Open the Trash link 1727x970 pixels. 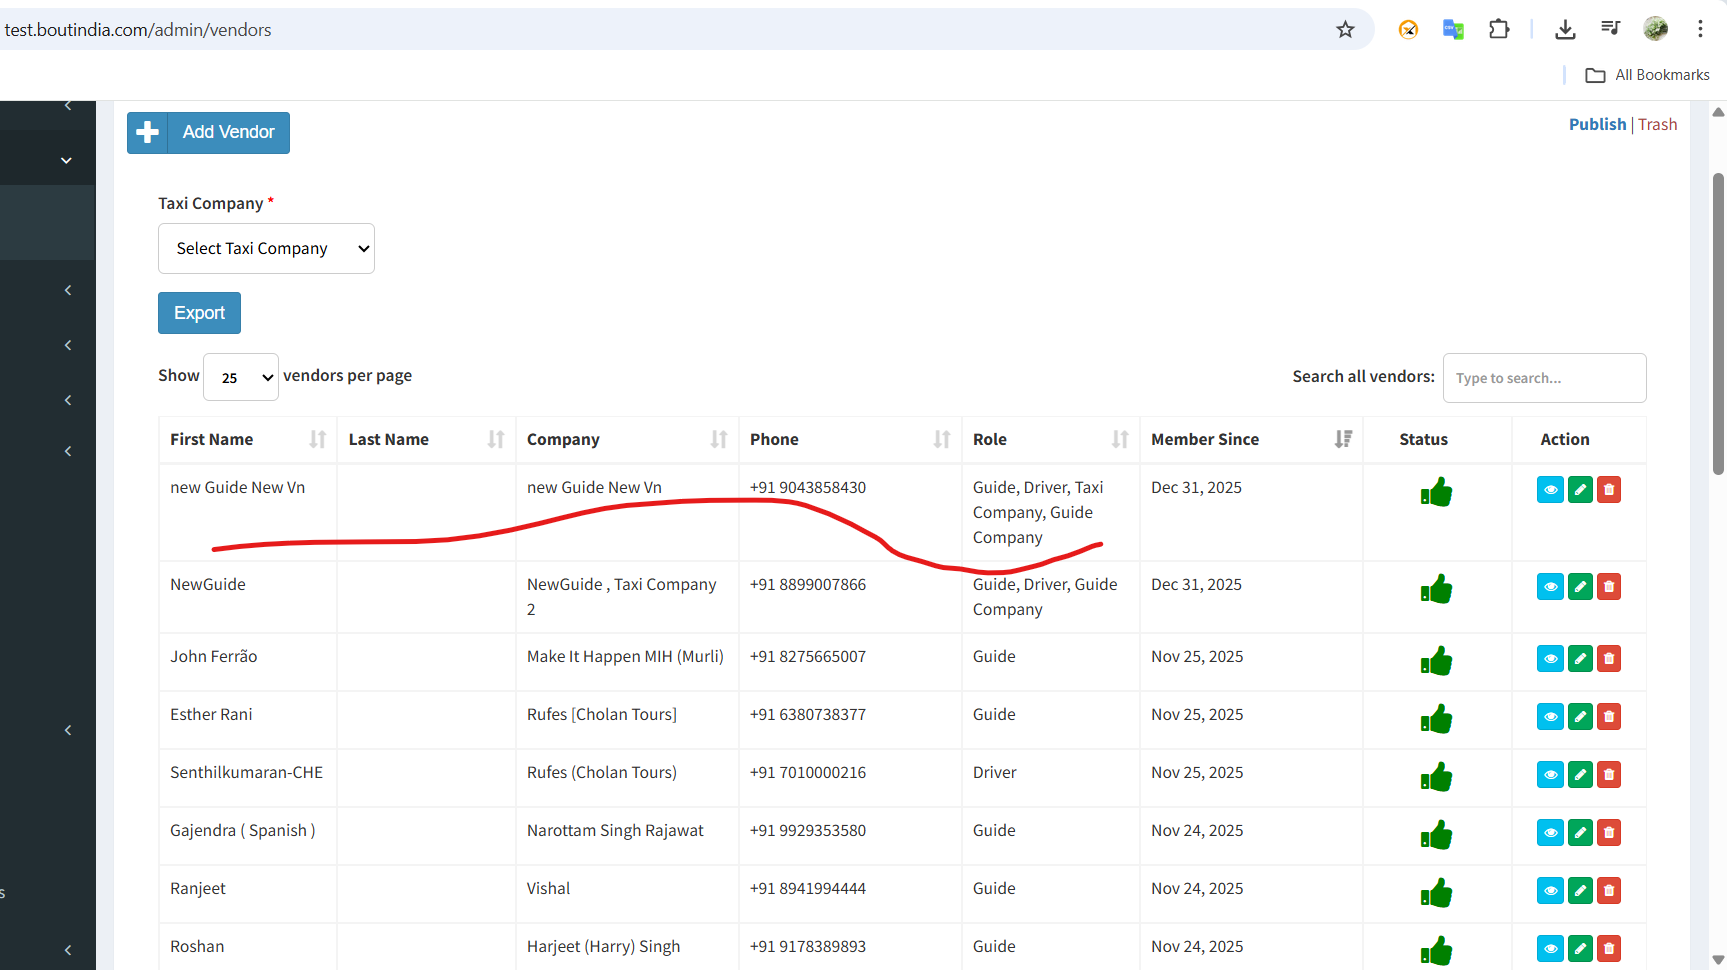coord(1657,124)
